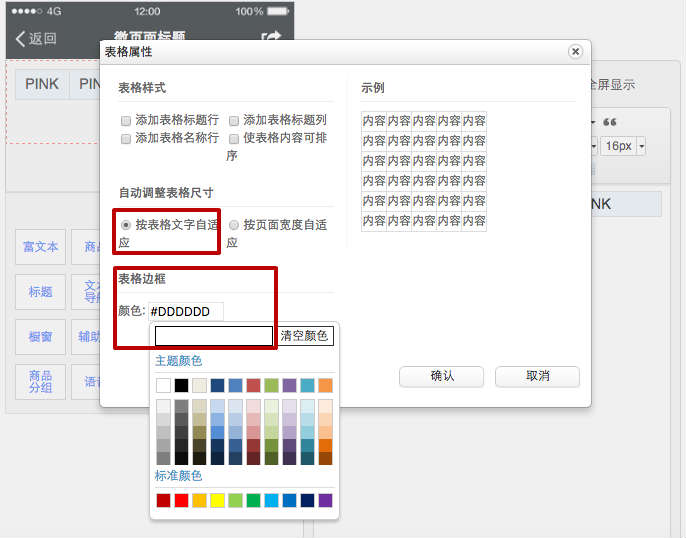Confirm the dialog with the 确认 button
The image size is (686, 538).
[441, 376]
